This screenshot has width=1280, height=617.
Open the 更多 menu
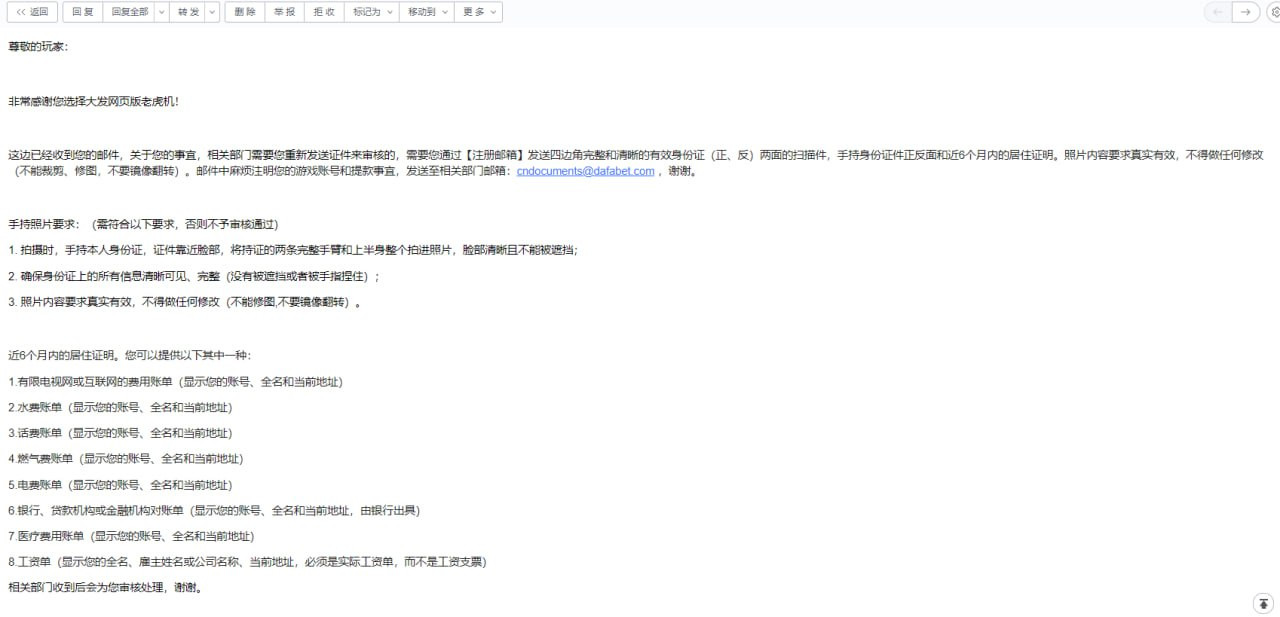click(x=478, y=12)
